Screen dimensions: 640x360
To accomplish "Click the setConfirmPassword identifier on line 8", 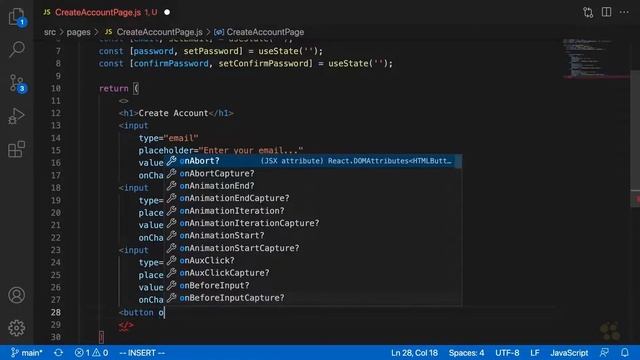I will (265, 63).
